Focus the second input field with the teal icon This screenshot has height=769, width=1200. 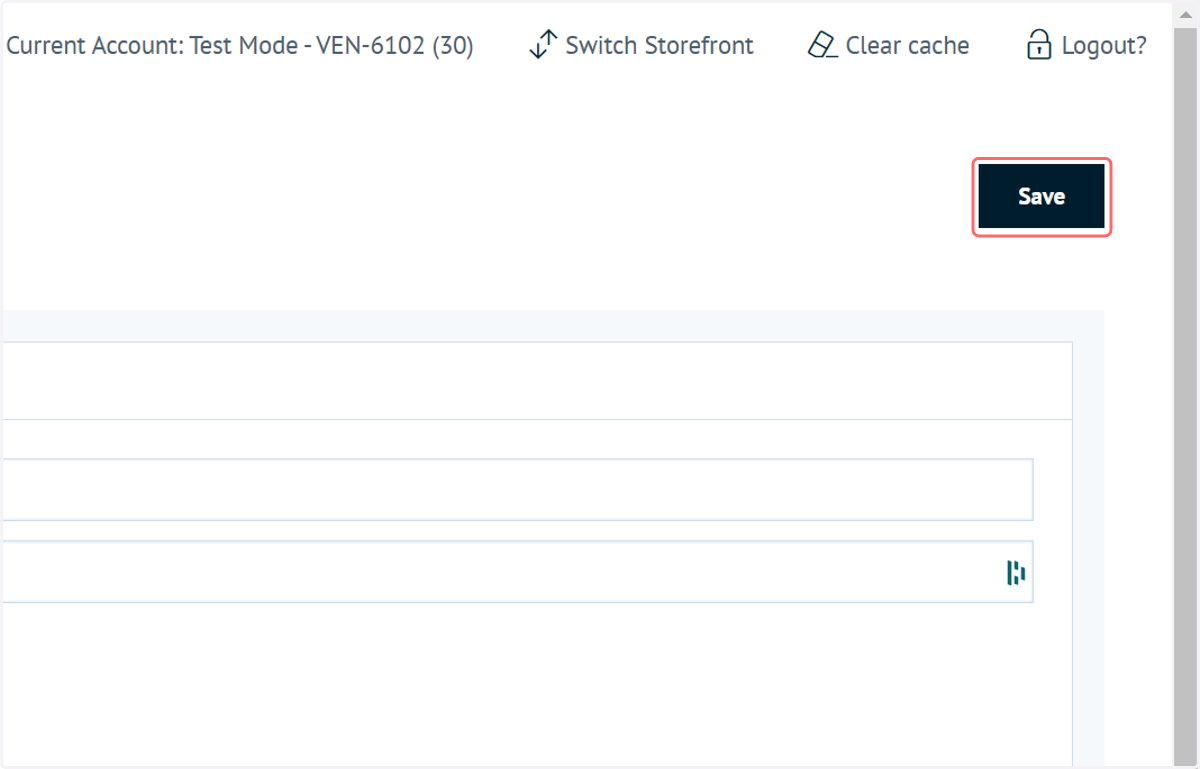tap(516, 572)
